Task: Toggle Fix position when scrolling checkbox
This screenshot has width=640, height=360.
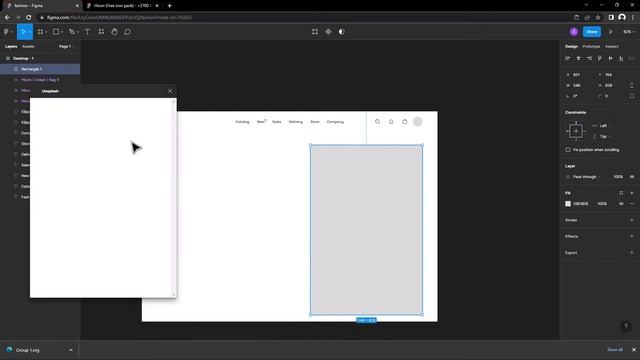Action: (x=568, y=150)
